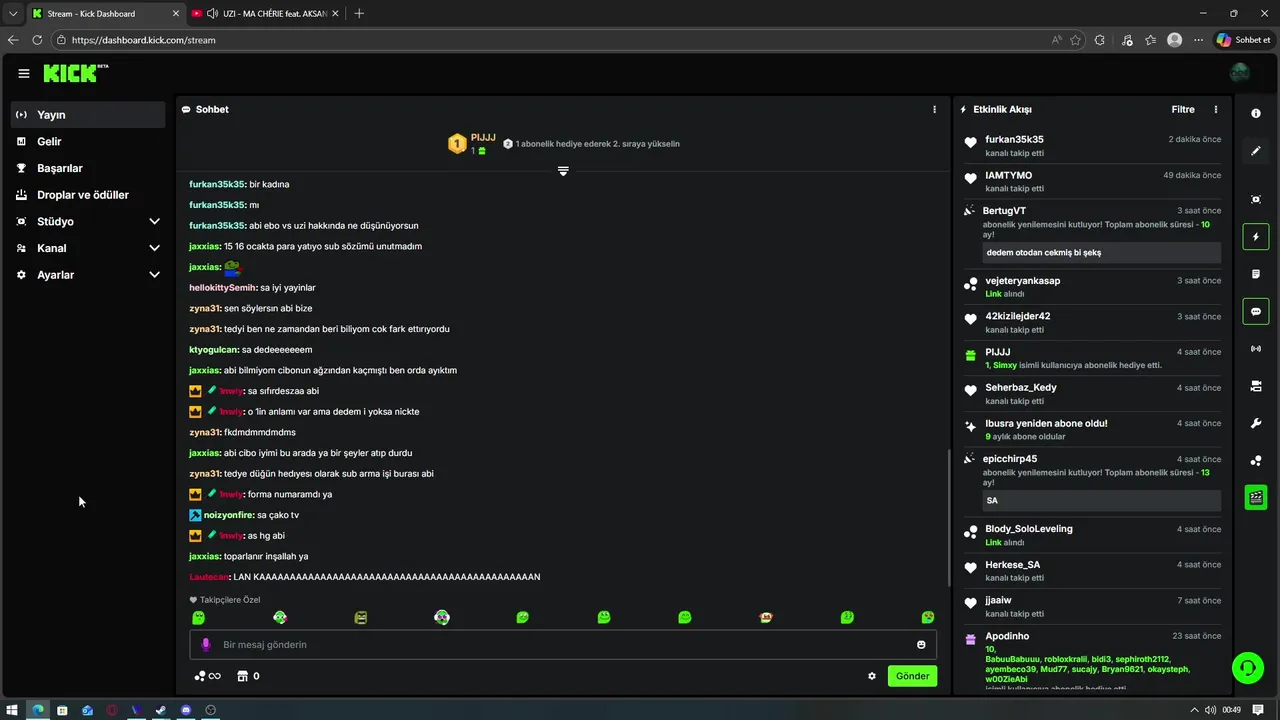Image resolution: width=1280 pixels, height=720 pixels.
Task: Click chat username hellokittySemih
Action: [x=223, y=288]
